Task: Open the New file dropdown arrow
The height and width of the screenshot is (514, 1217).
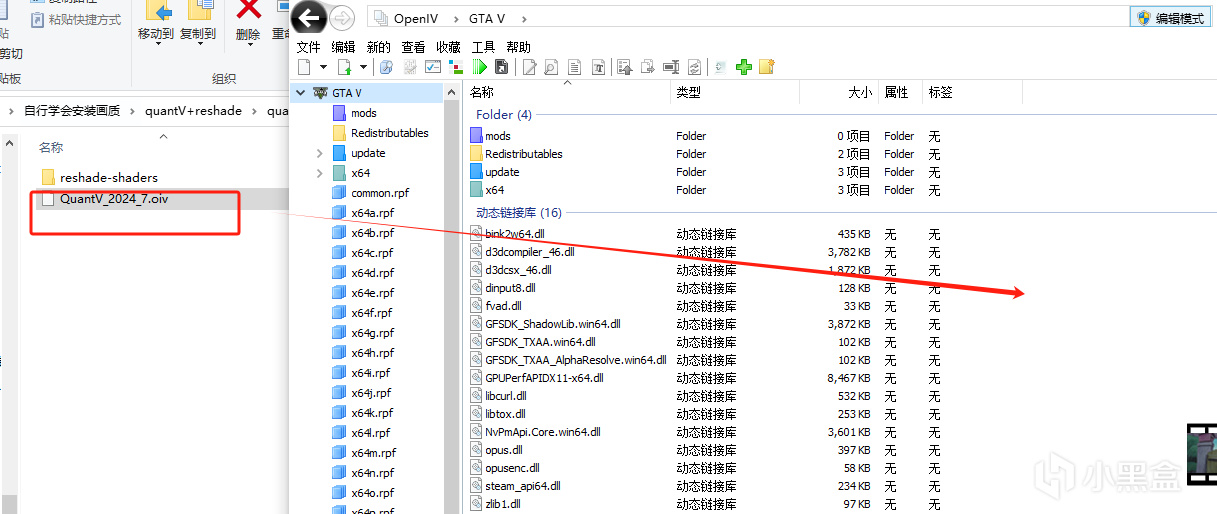Action: tap(323, 67)
